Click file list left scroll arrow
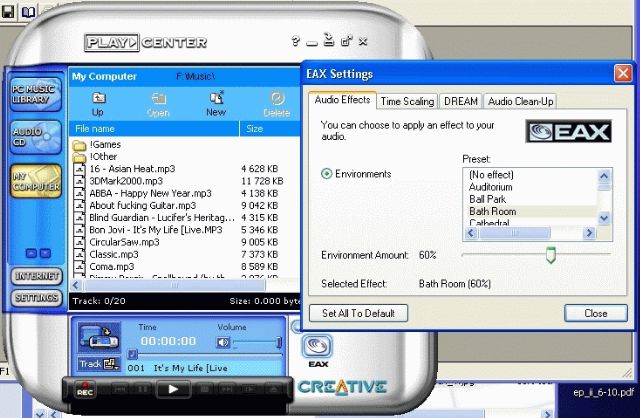640x418 pixels. click(76, 285)
